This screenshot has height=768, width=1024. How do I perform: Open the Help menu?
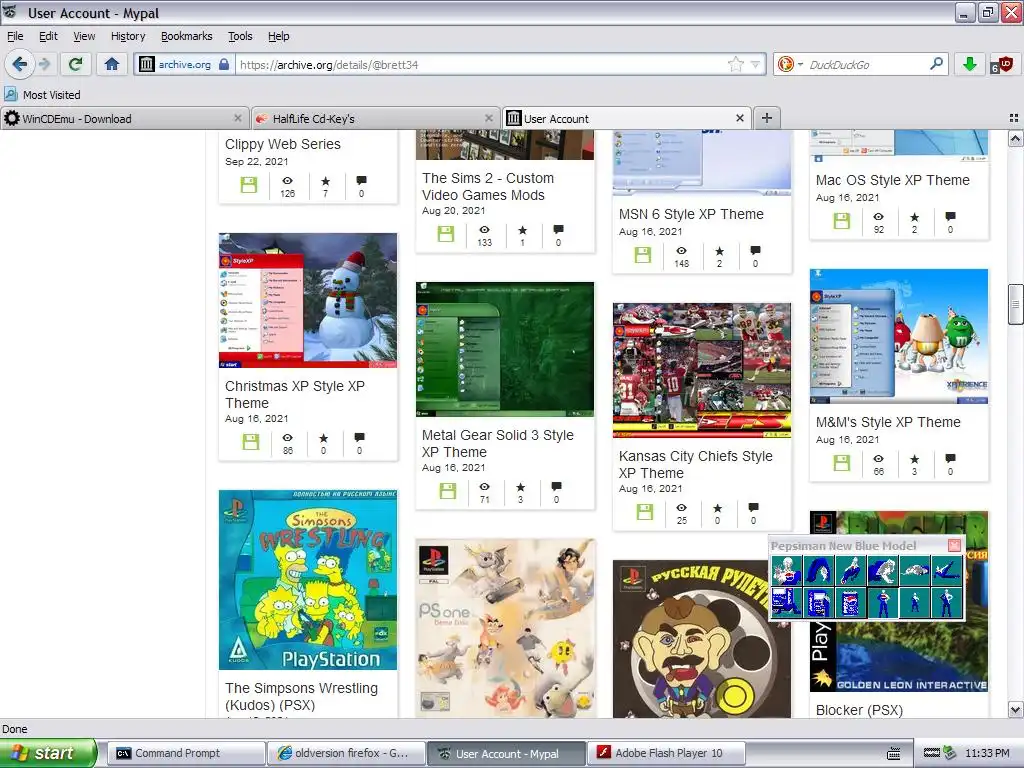pos(279,37)
